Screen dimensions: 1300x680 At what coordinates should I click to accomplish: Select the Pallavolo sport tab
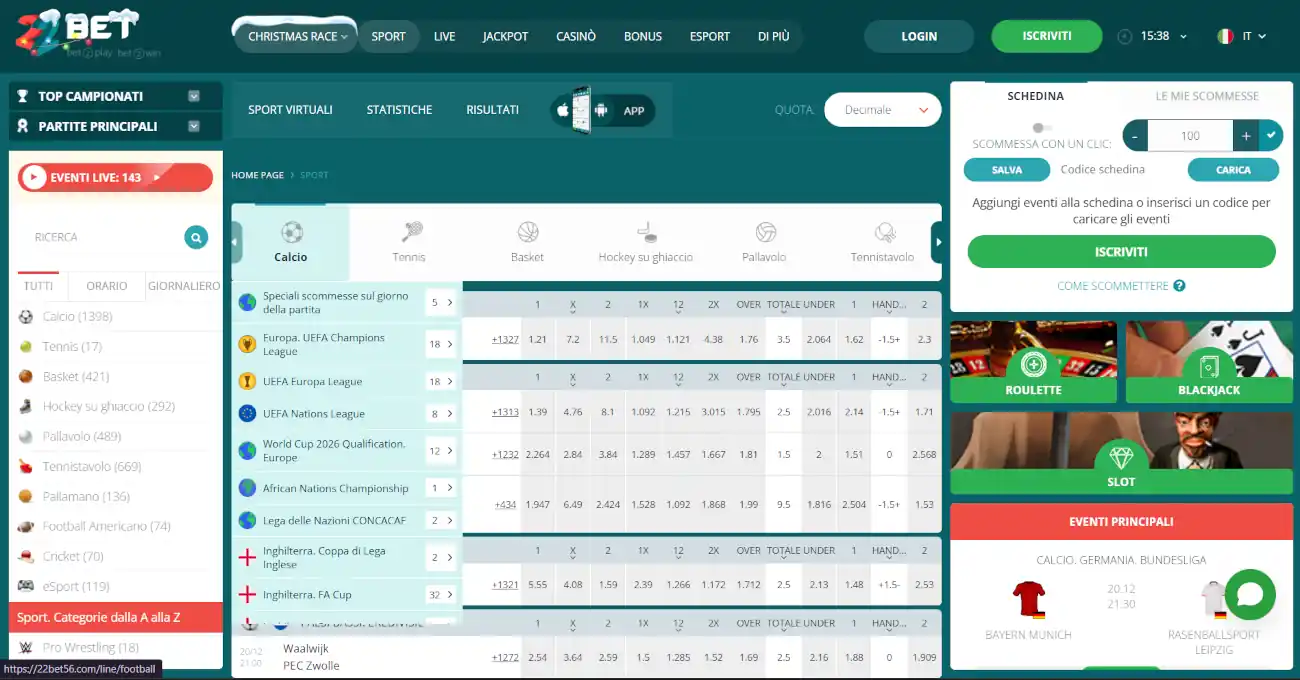pos(764,243)
